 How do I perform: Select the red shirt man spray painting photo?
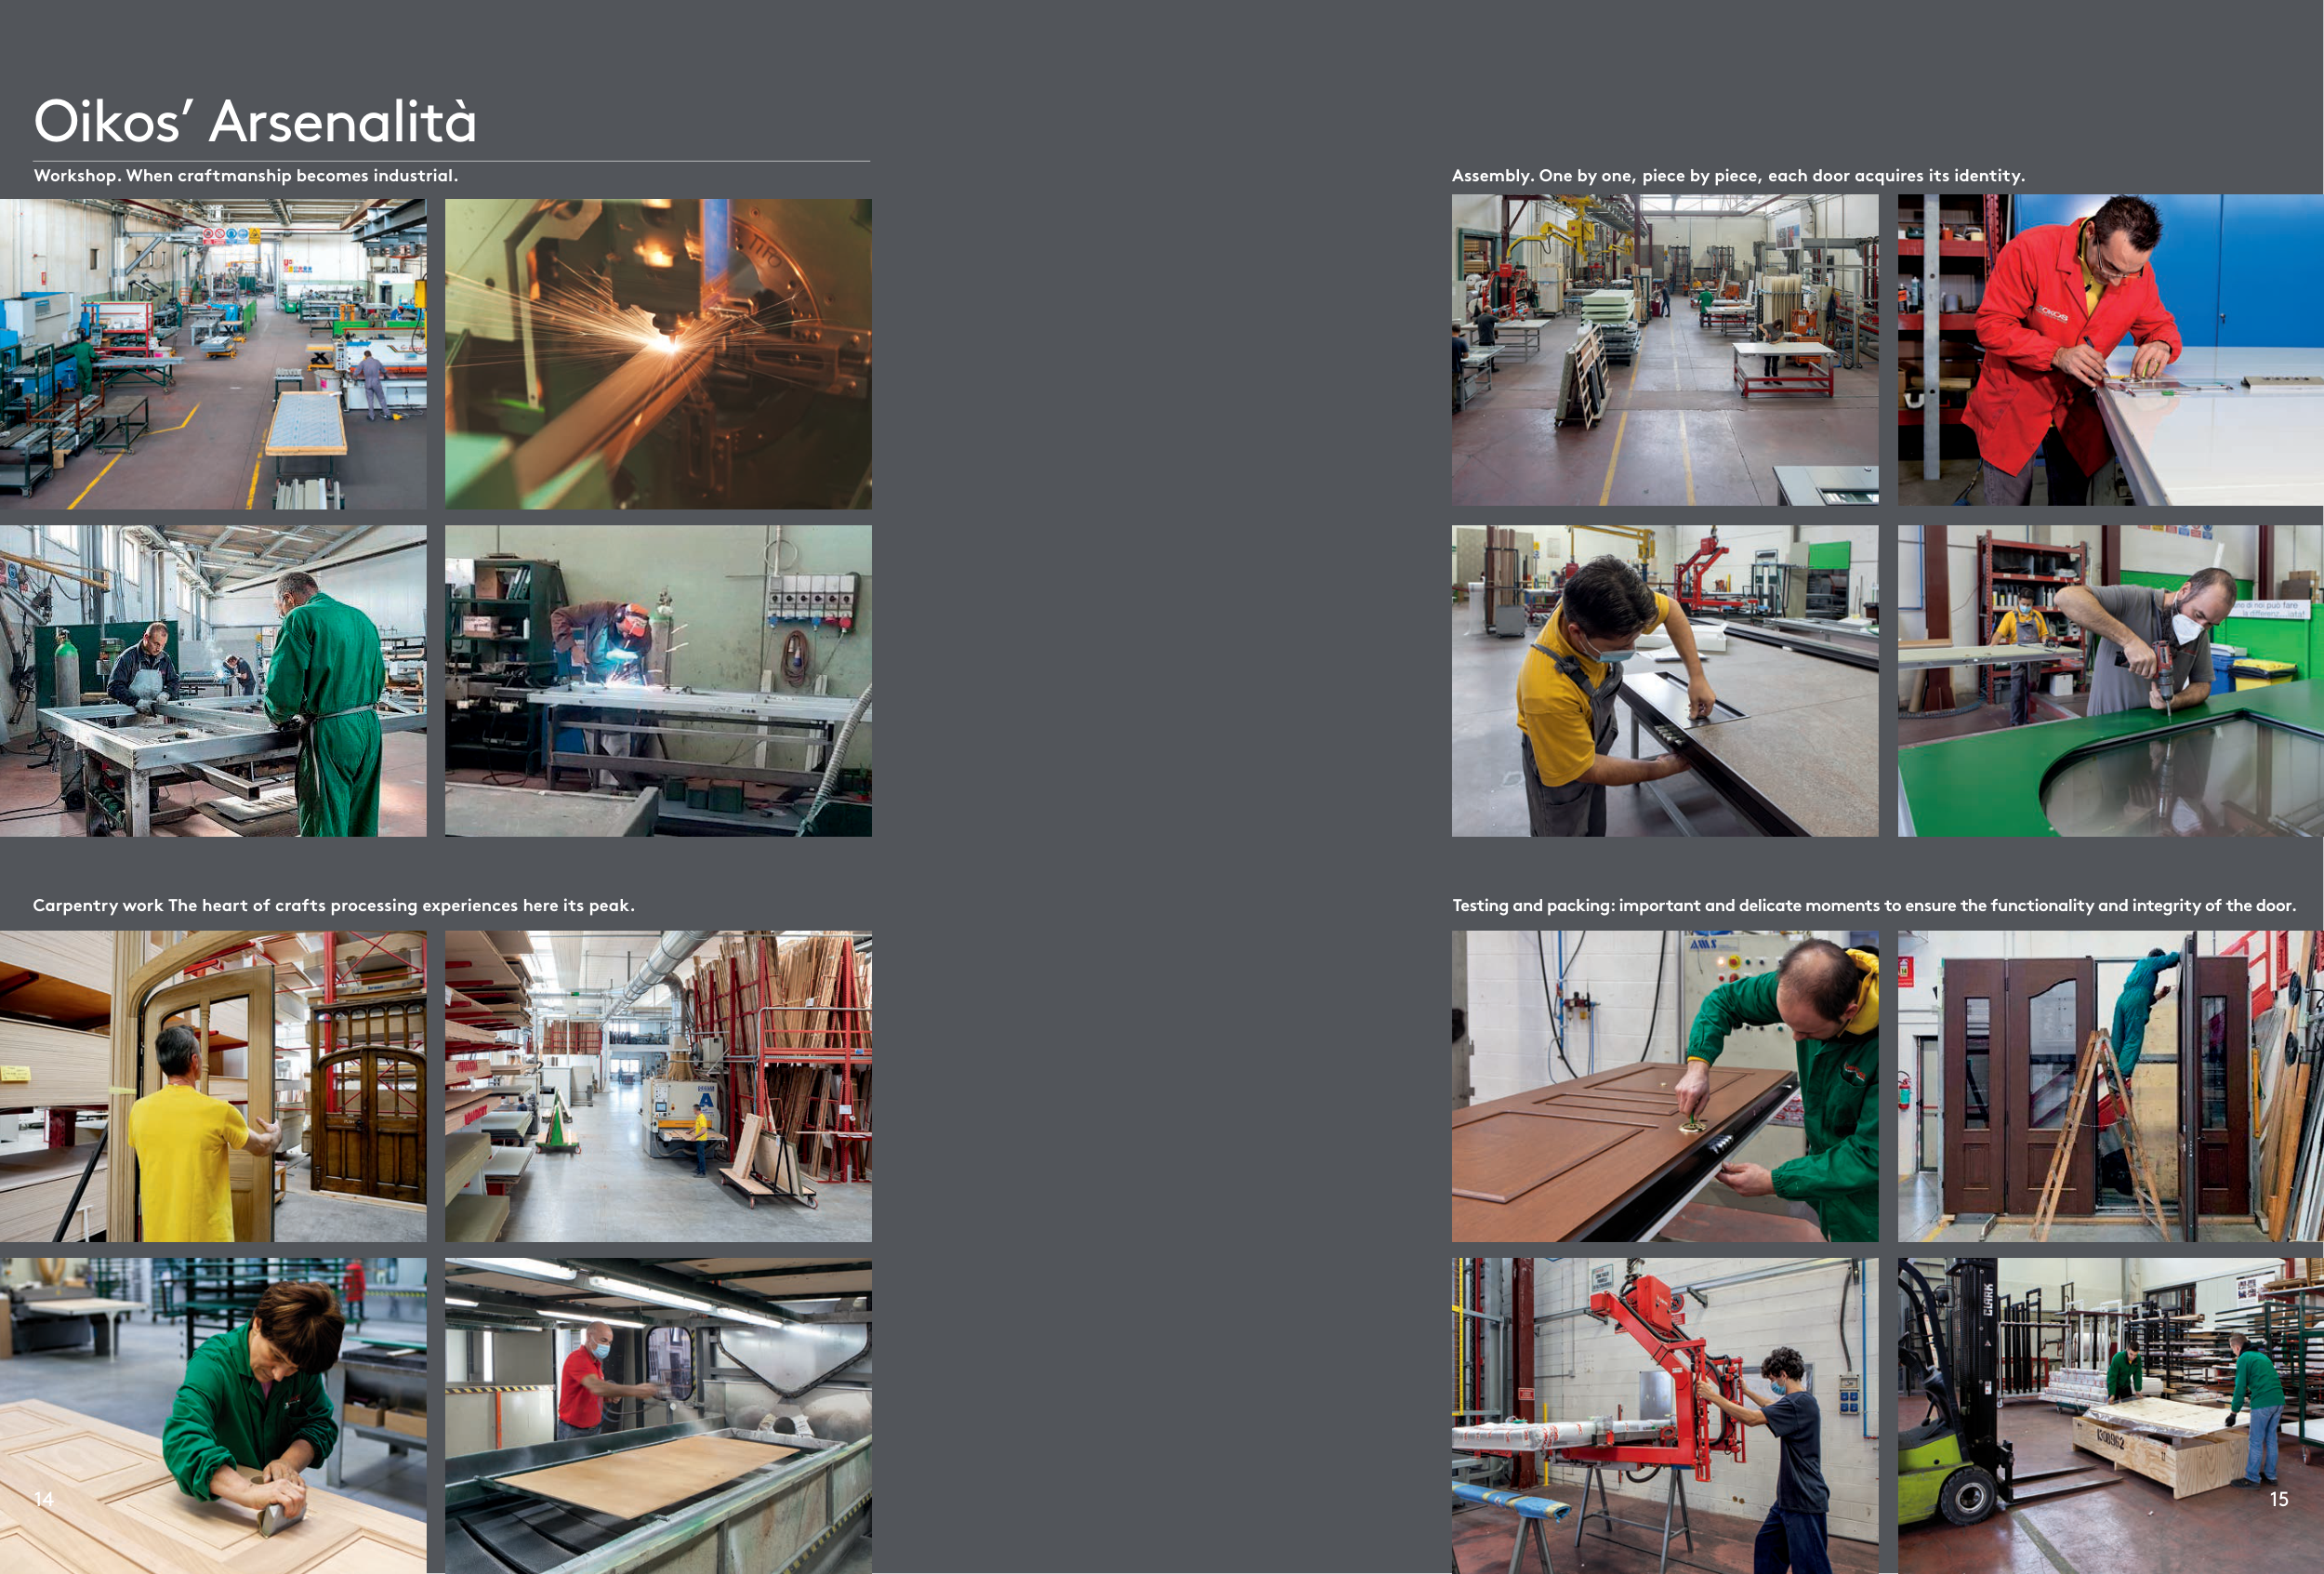pyautogui.click(x=658, y=1415)
